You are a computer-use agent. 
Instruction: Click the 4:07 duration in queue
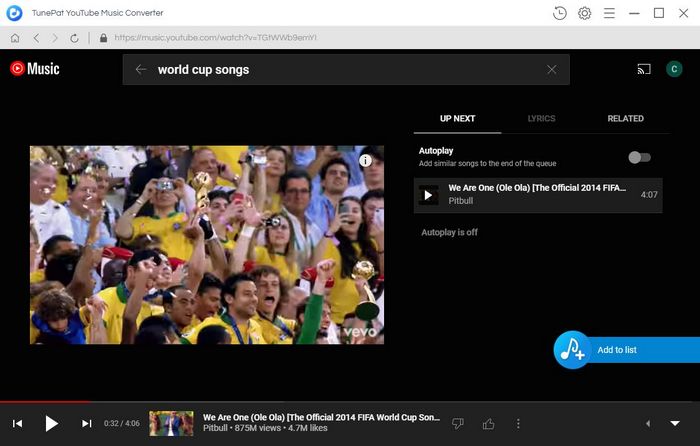tap(649, 195)
